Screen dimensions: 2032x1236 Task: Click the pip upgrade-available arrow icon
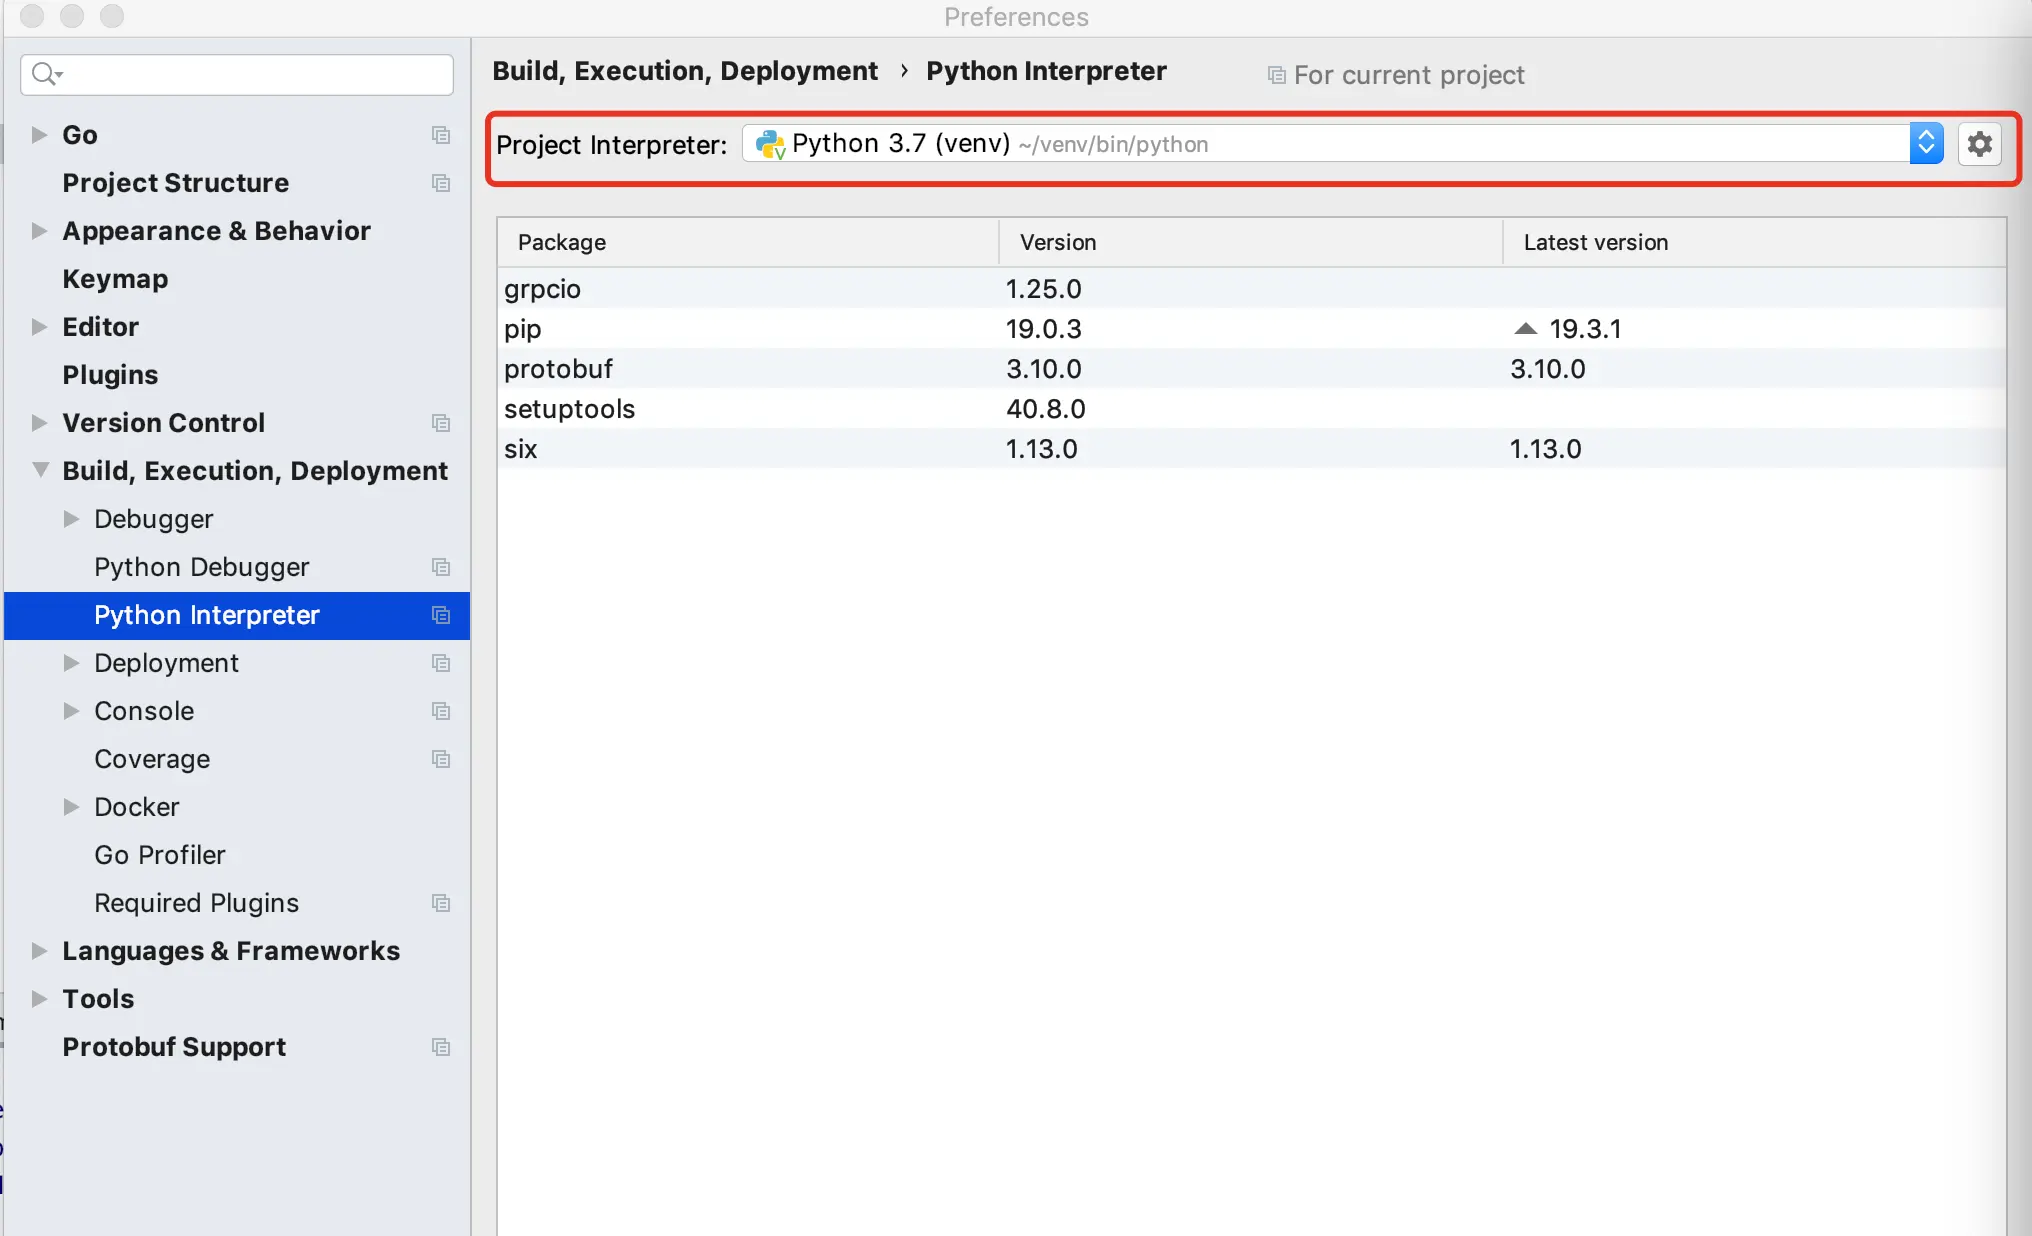1525,329
